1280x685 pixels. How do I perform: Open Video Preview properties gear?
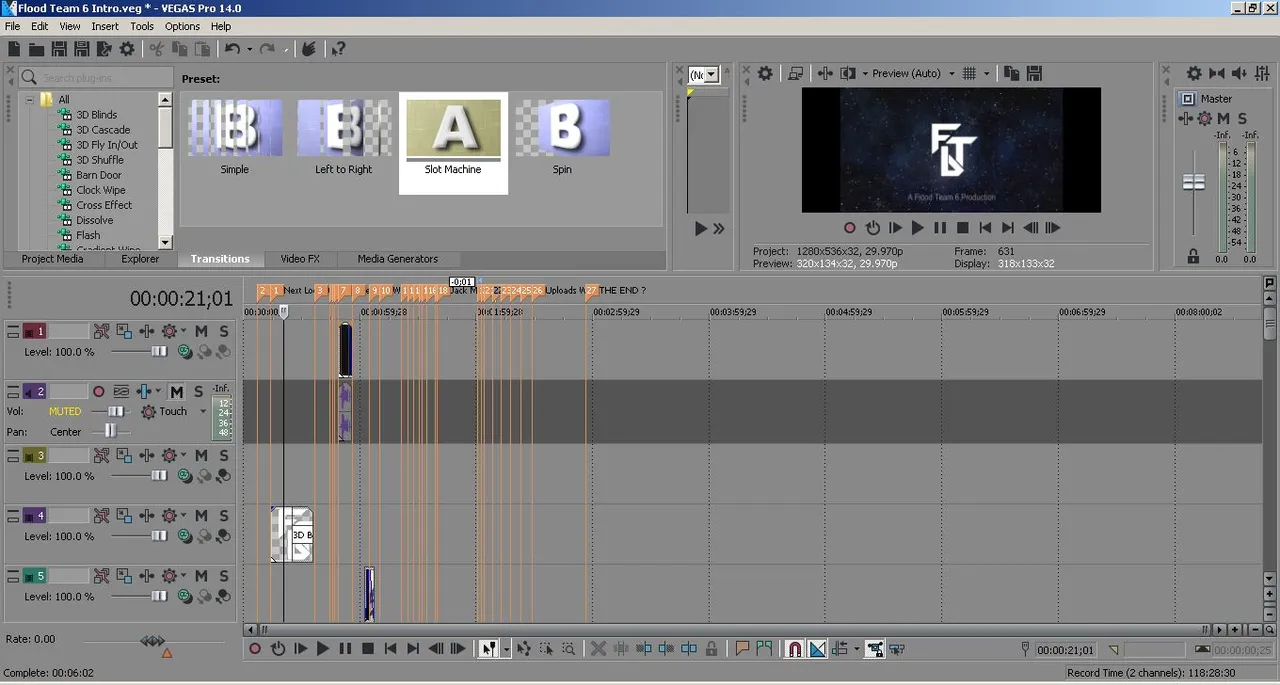click(x=765, y=73)
